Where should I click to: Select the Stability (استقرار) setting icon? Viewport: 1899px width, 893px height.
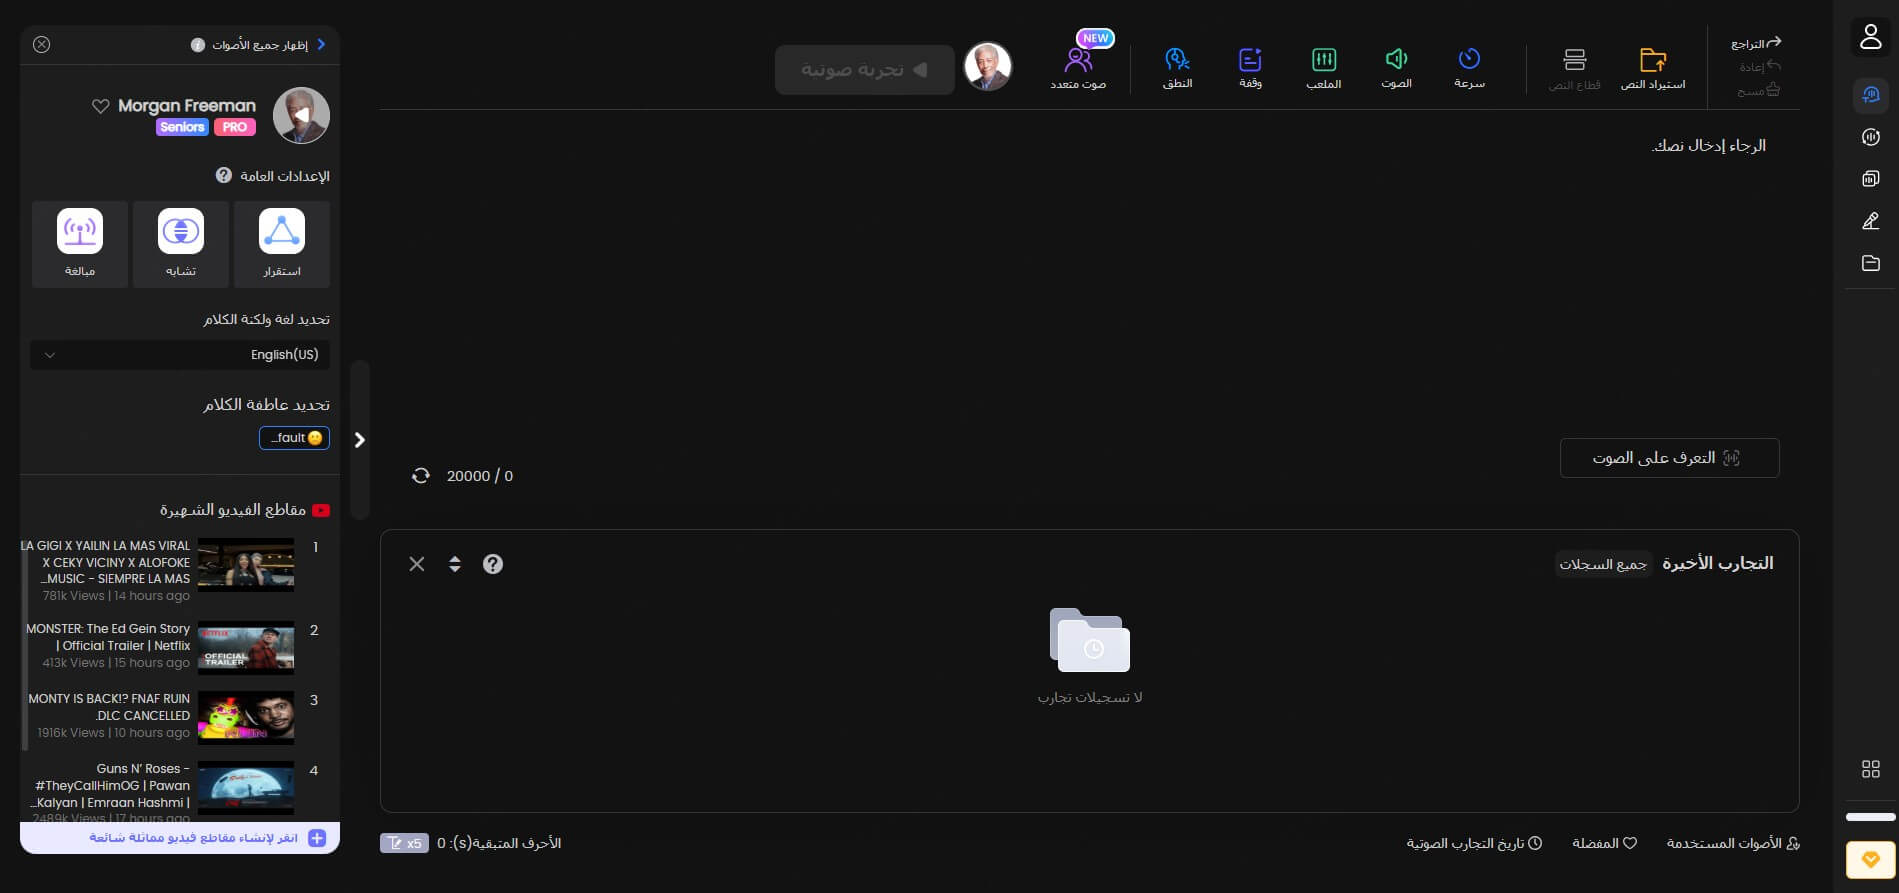(x=282, y=232)
